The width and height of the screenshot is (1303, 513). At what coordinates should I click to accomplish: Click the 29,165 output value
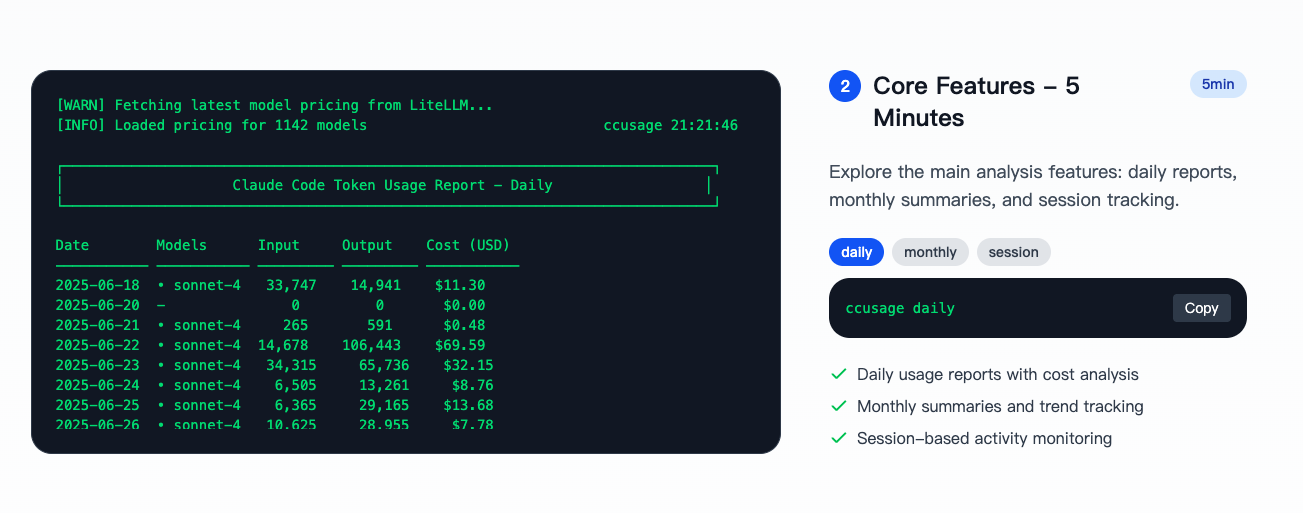(384, 405)
